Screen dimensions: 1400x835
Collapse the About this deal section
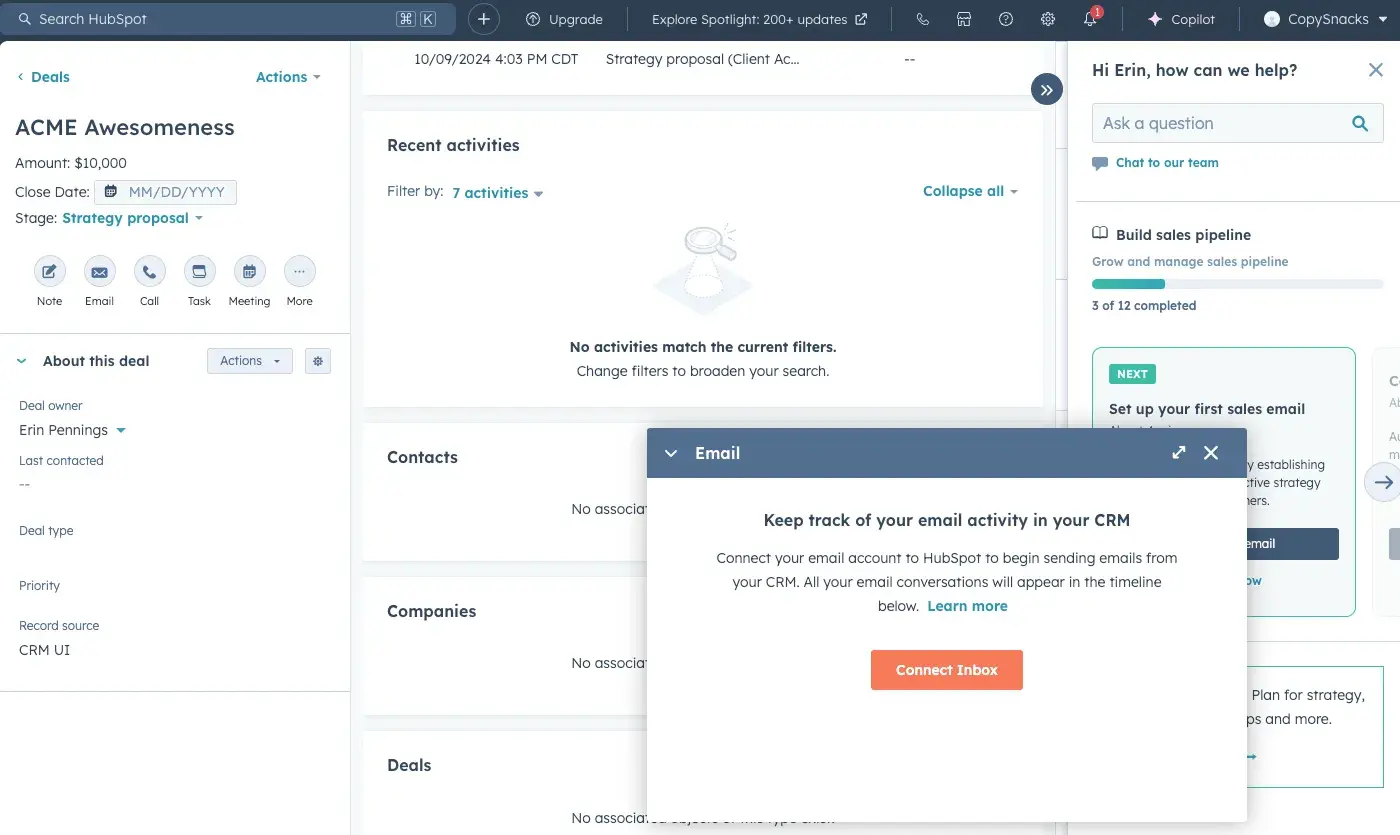[x=22, y=361]
